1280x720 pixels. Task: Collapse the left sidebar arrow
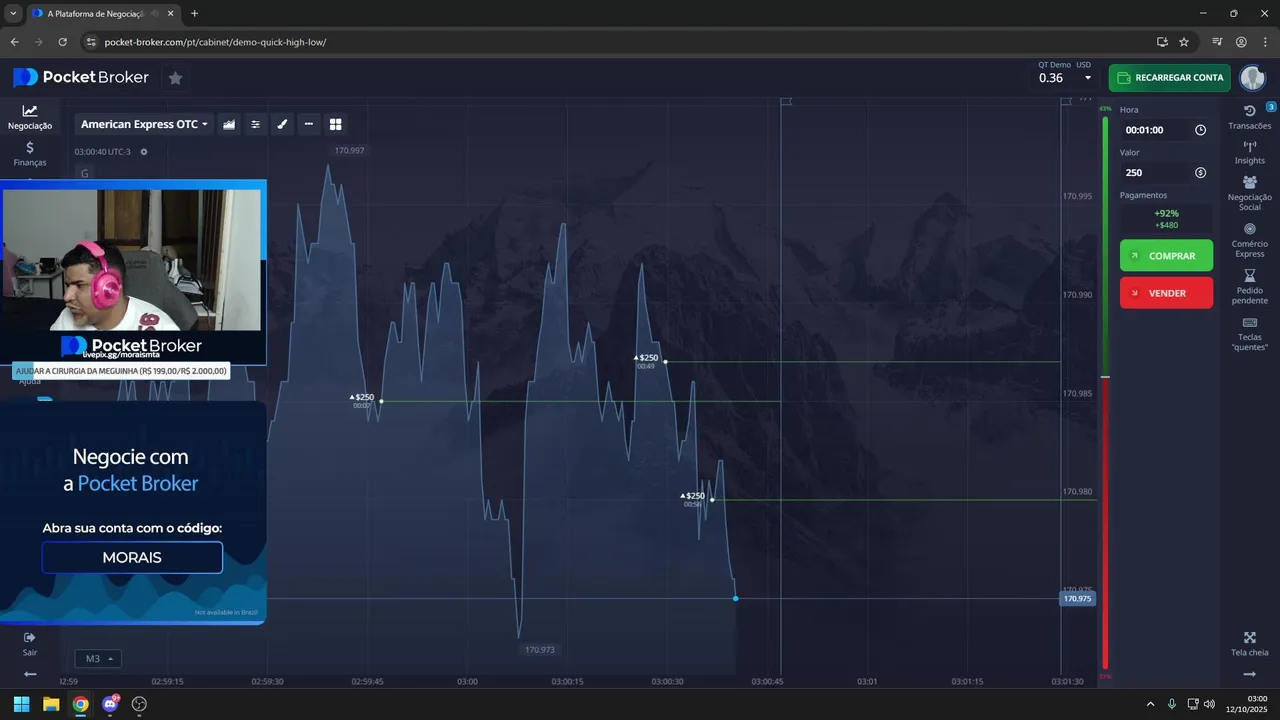tap(30, 674)
